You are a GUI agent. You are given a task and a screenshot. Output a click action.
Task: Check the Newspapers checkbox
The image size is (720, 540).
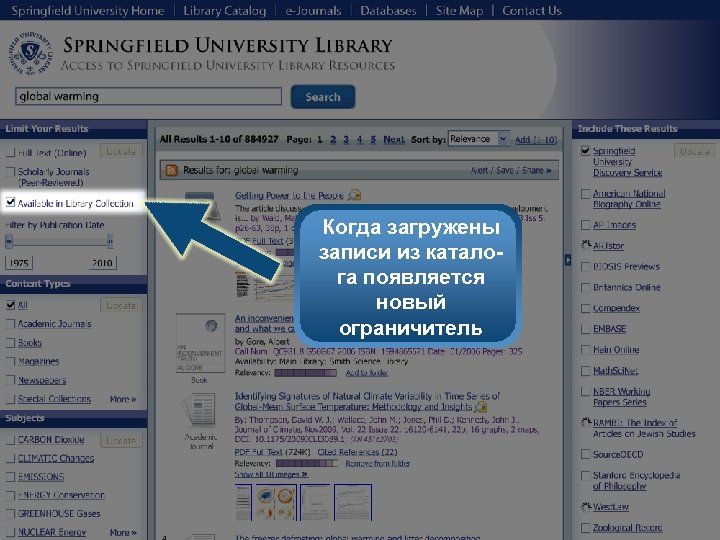[x=11, y=380]
